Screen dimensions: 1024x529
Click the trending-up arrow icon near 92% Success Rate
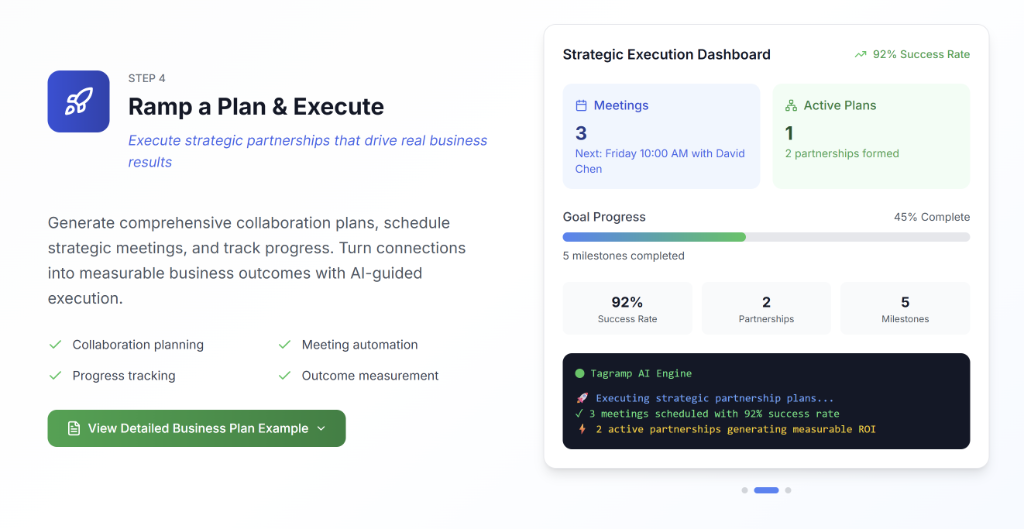click(x=861, y=55)
